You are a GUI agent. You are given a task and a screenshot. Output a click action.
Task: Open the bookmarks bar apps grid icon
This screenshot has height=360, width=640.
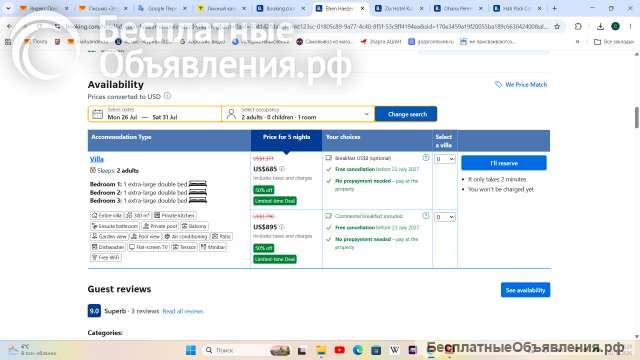pos(8,42)
